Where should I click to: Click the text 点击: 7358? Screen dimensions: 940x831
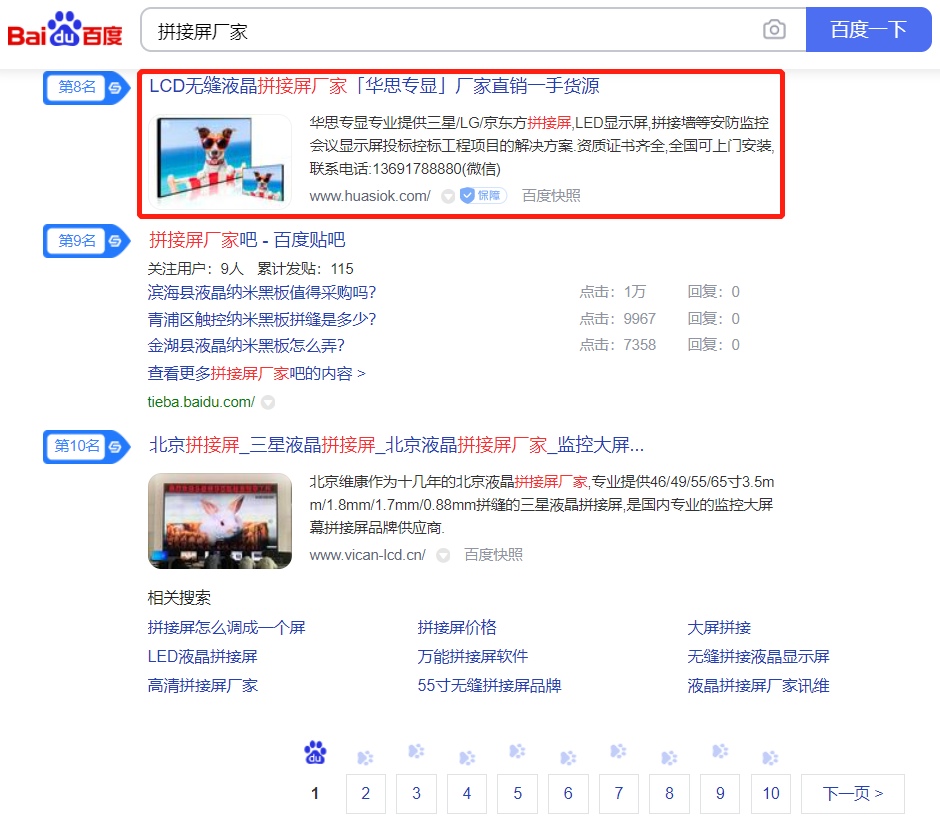click(617, 345)
